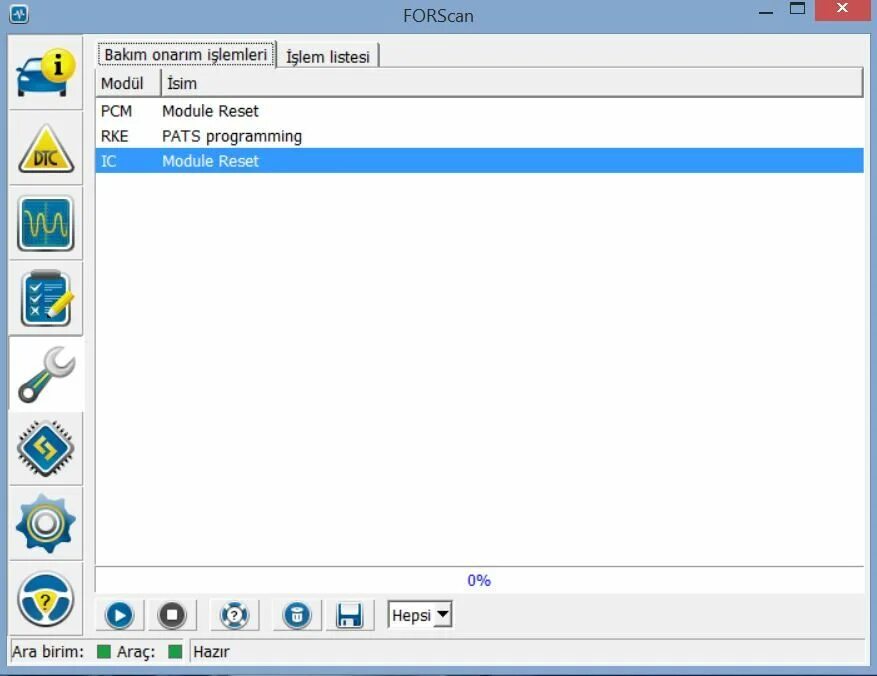
Task: Click the FORScan app icon in title bar
Action: [19, 14]
